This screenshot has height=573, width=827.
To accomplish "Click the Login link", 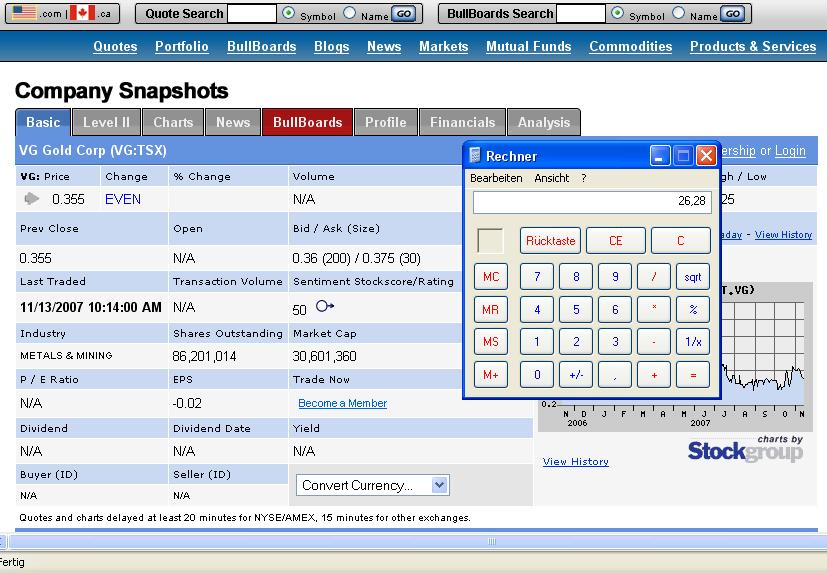I will (x=790, y=151).
